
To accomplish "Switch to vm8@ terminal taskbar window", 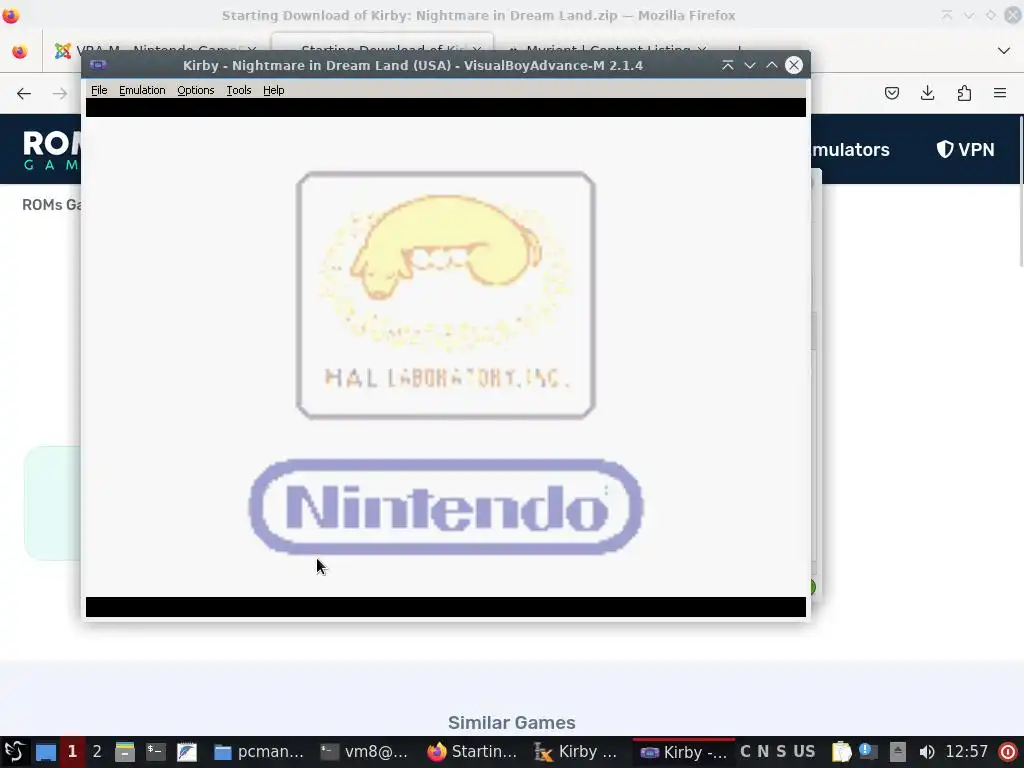I will (365, 752).
